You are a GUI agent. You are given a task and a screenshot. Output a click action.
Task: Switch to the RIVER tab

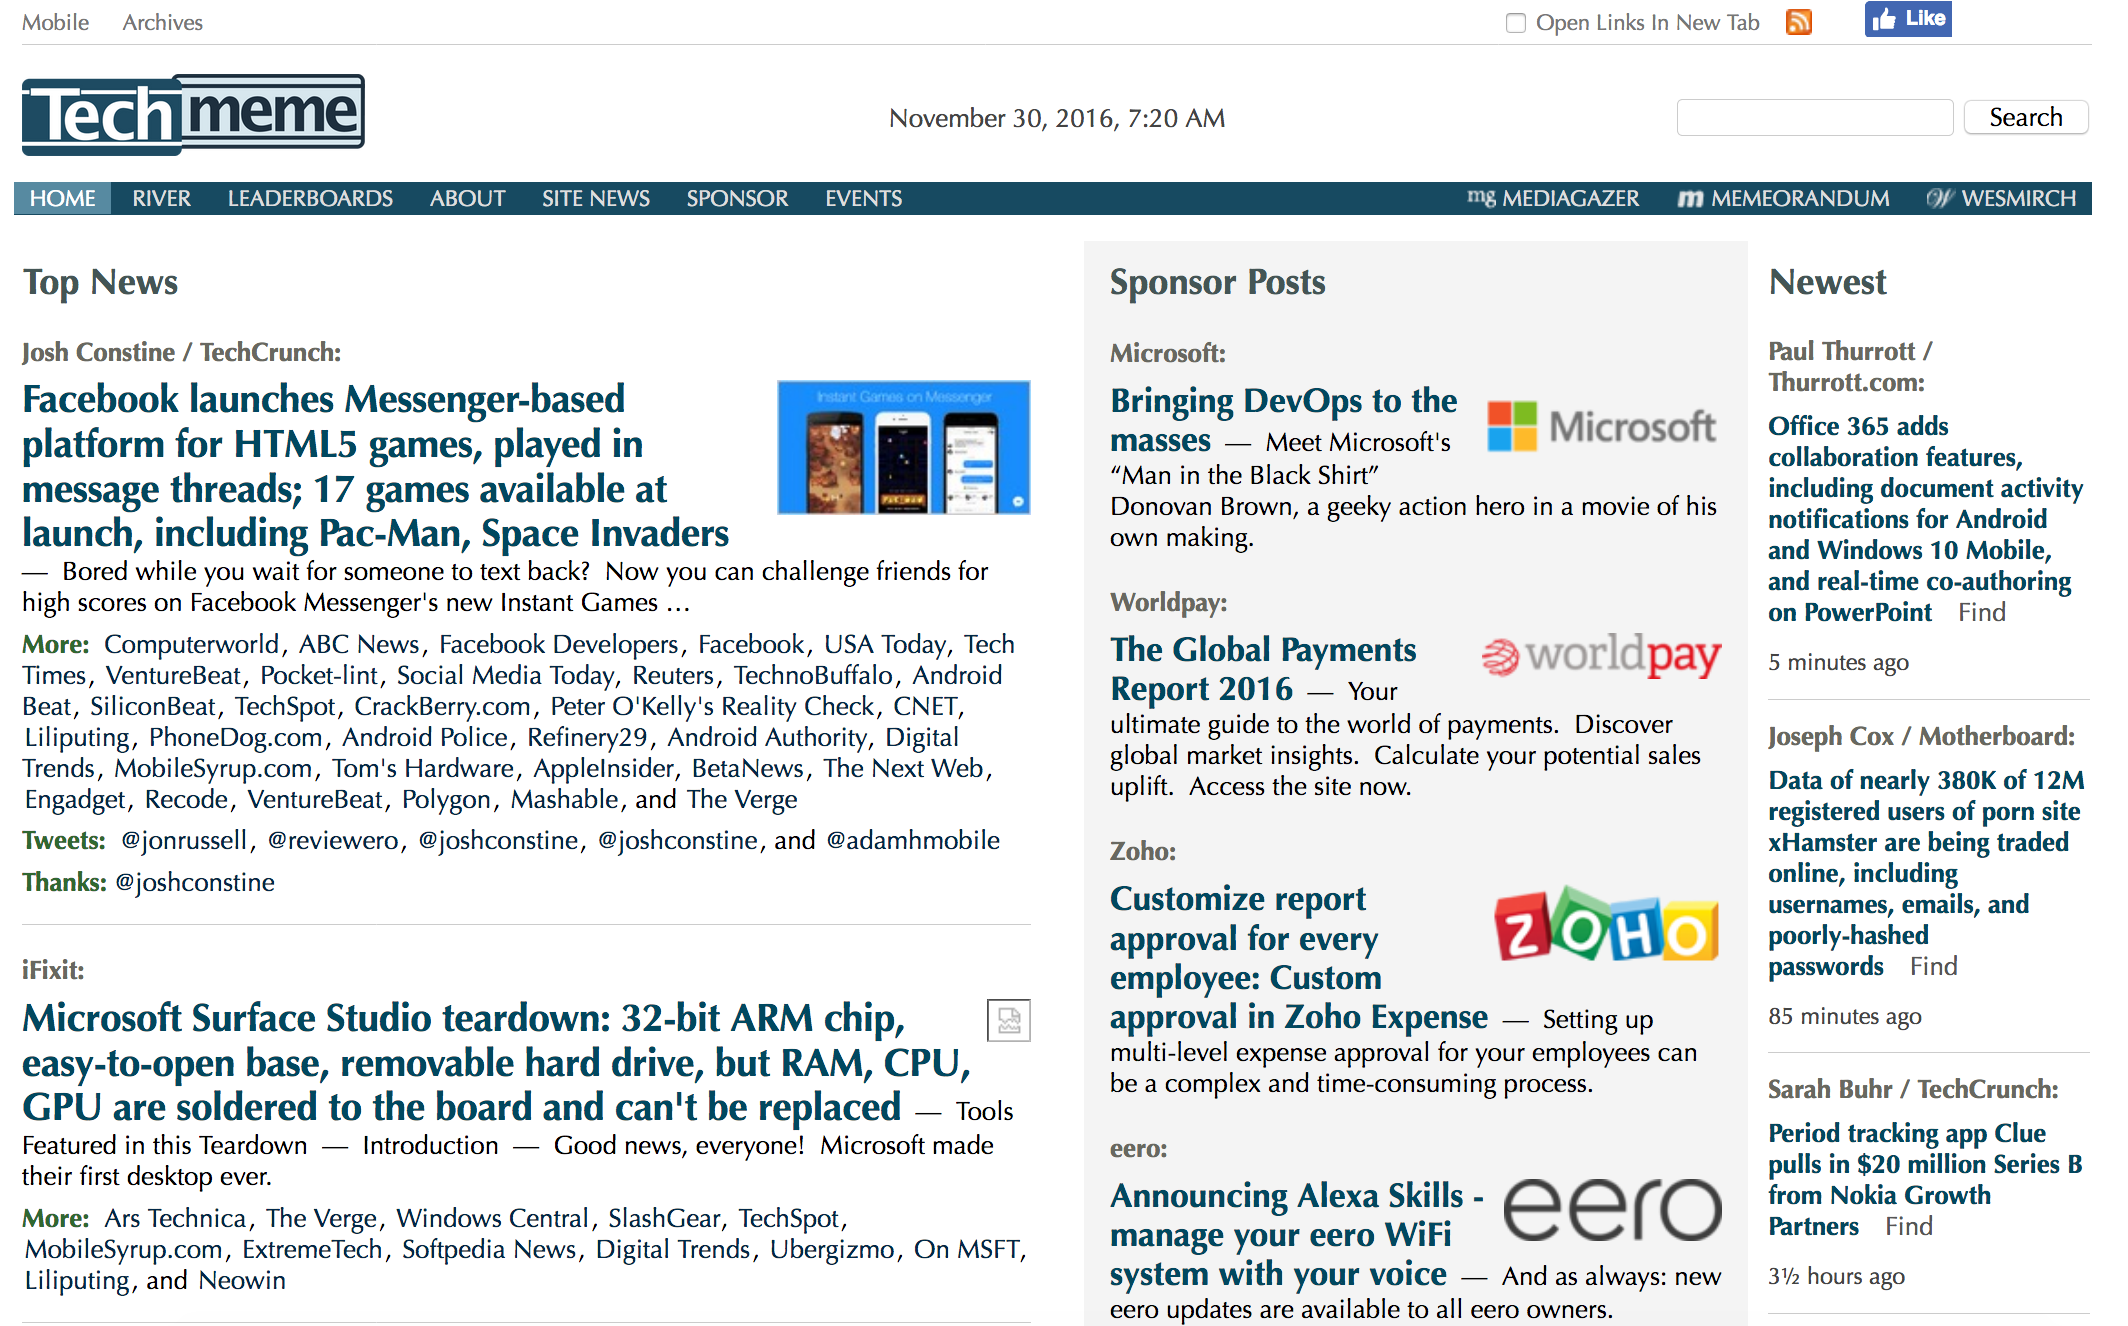161,198
